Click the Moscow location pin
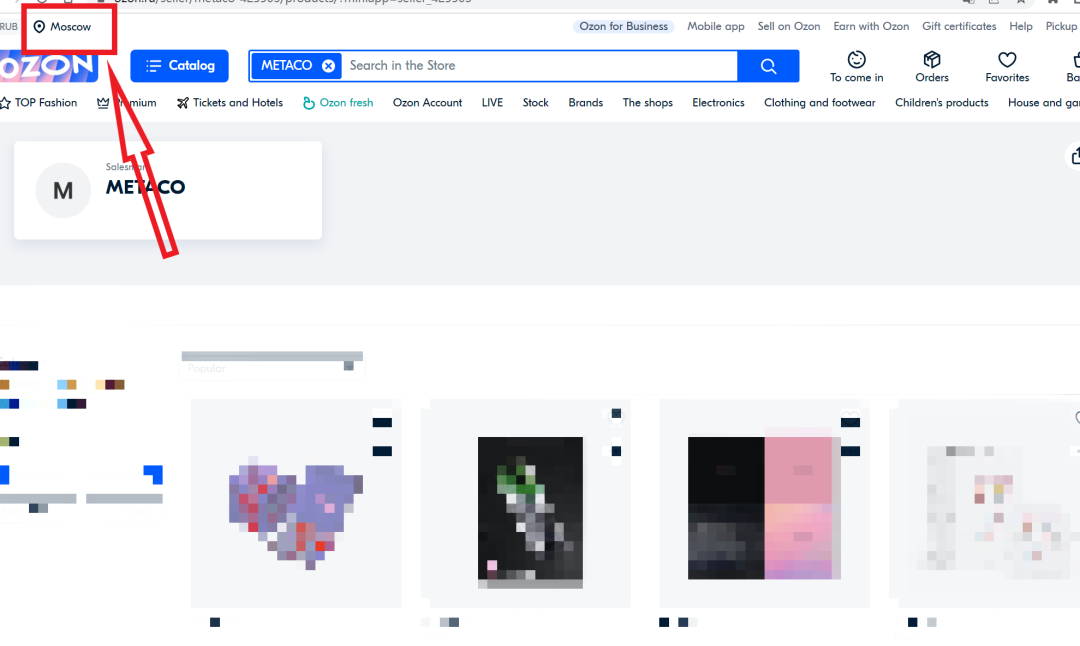Screen dimensions: 1080x646 [40, 27]
